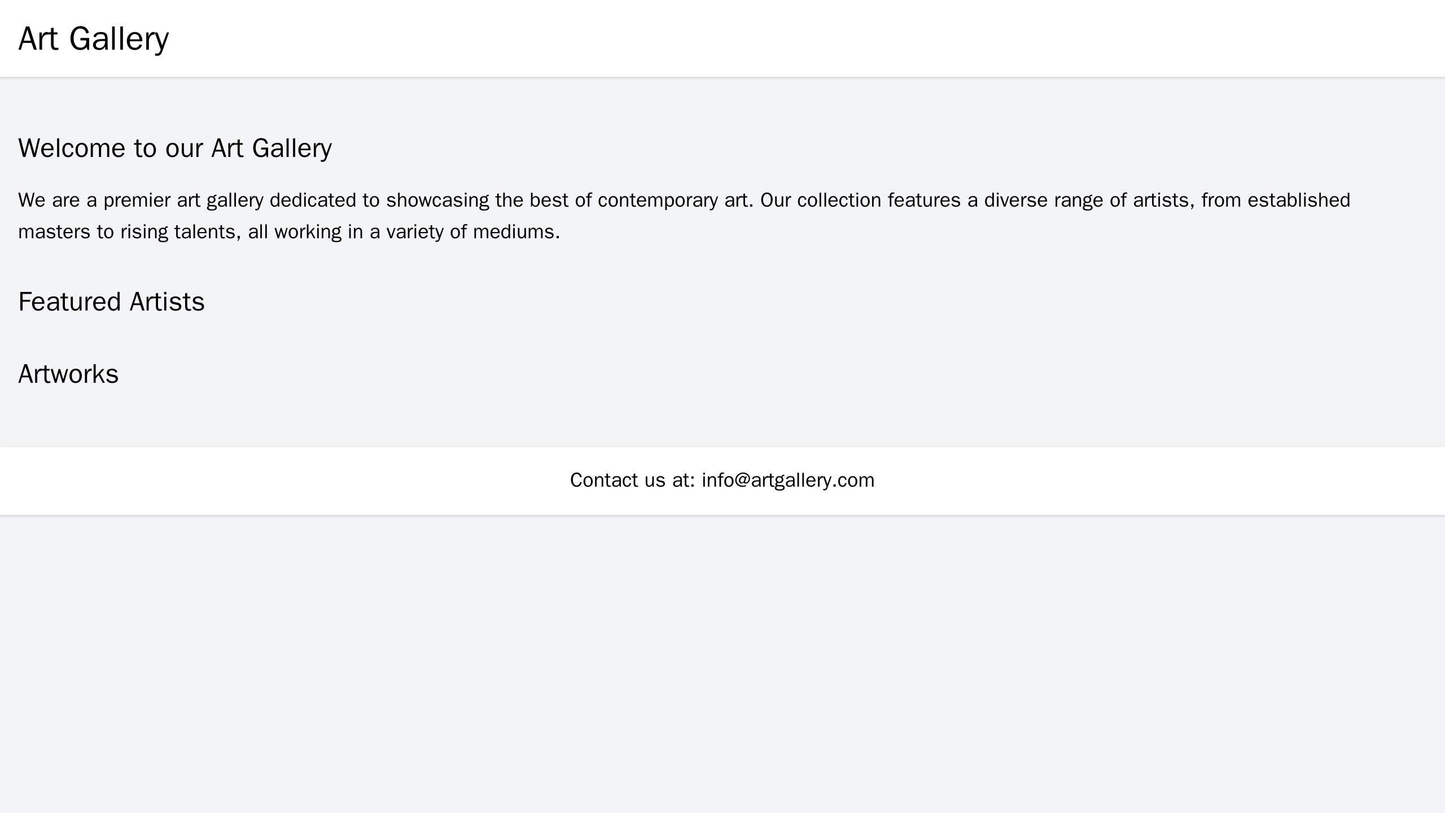
Task: Click the "Welcome to our Art Gallery" heading
Action: pyautogui.click(x=175, y=148)
